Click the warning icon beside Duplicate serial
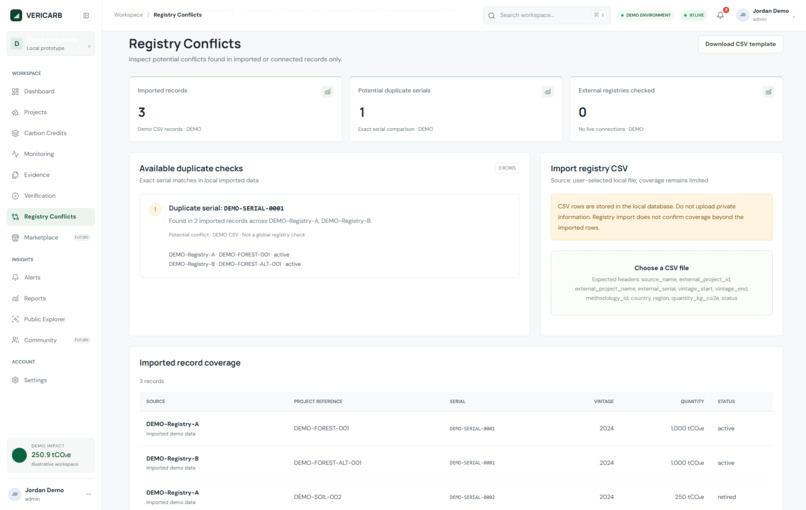Viewport: 806px width, 510px height. (155, 209)
